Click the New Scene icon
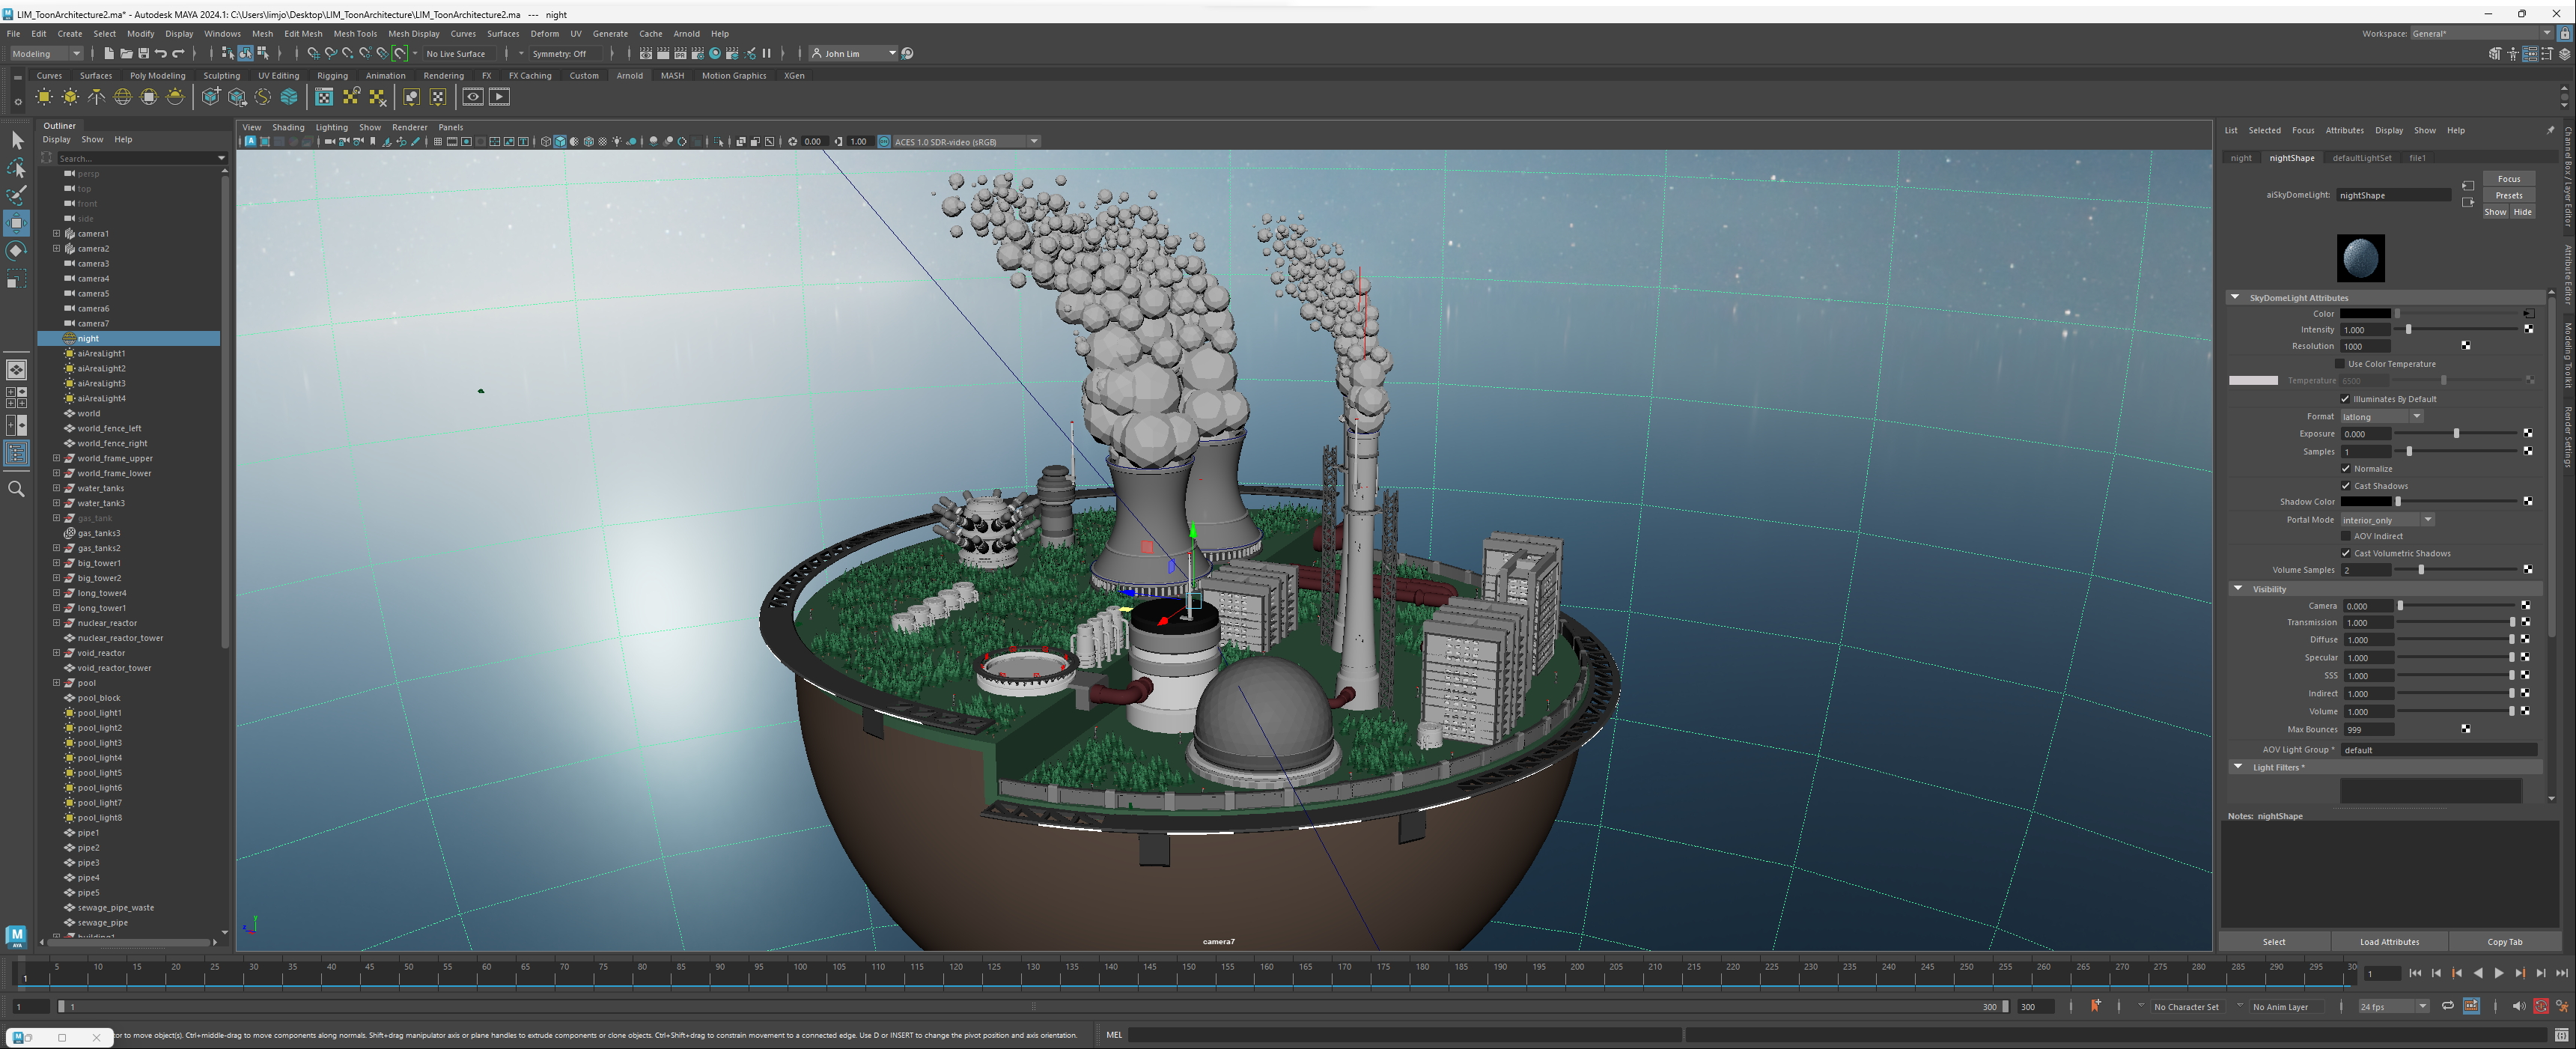The height and width of the screenshot is (1049, 2576). (x=109, y=53)
